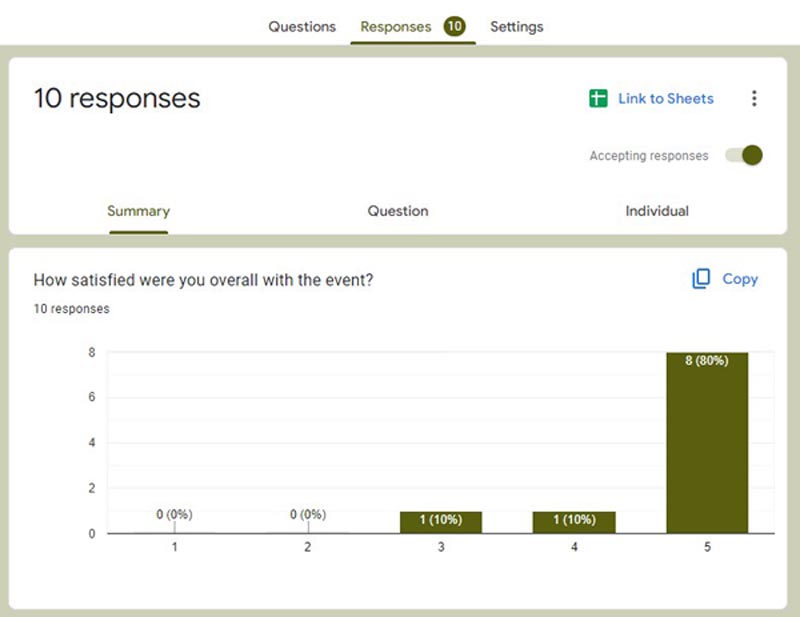
Task: Switch to the Question view tab
Action: 398,211
